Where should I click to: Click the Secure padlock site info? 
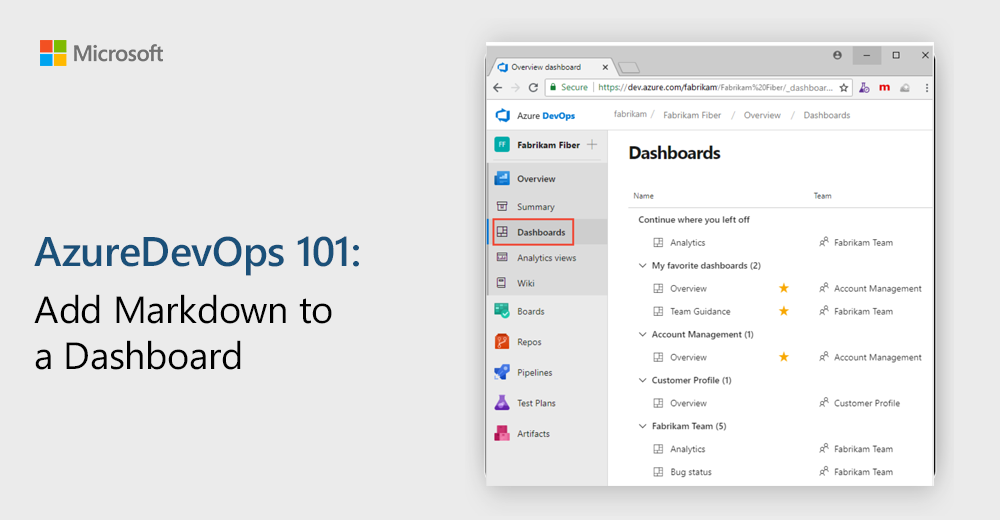[569, 87]
